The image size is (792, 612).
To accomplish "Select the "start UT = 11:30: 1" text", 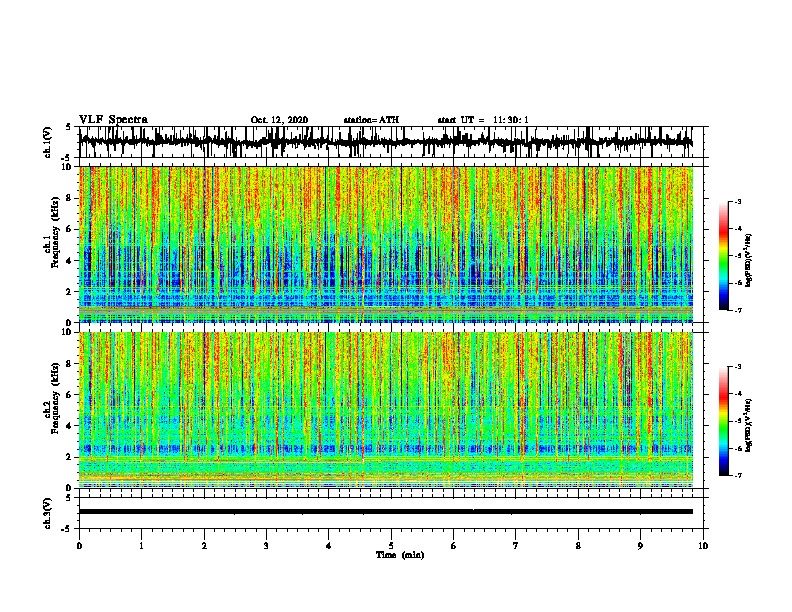I will click(483, 120).
